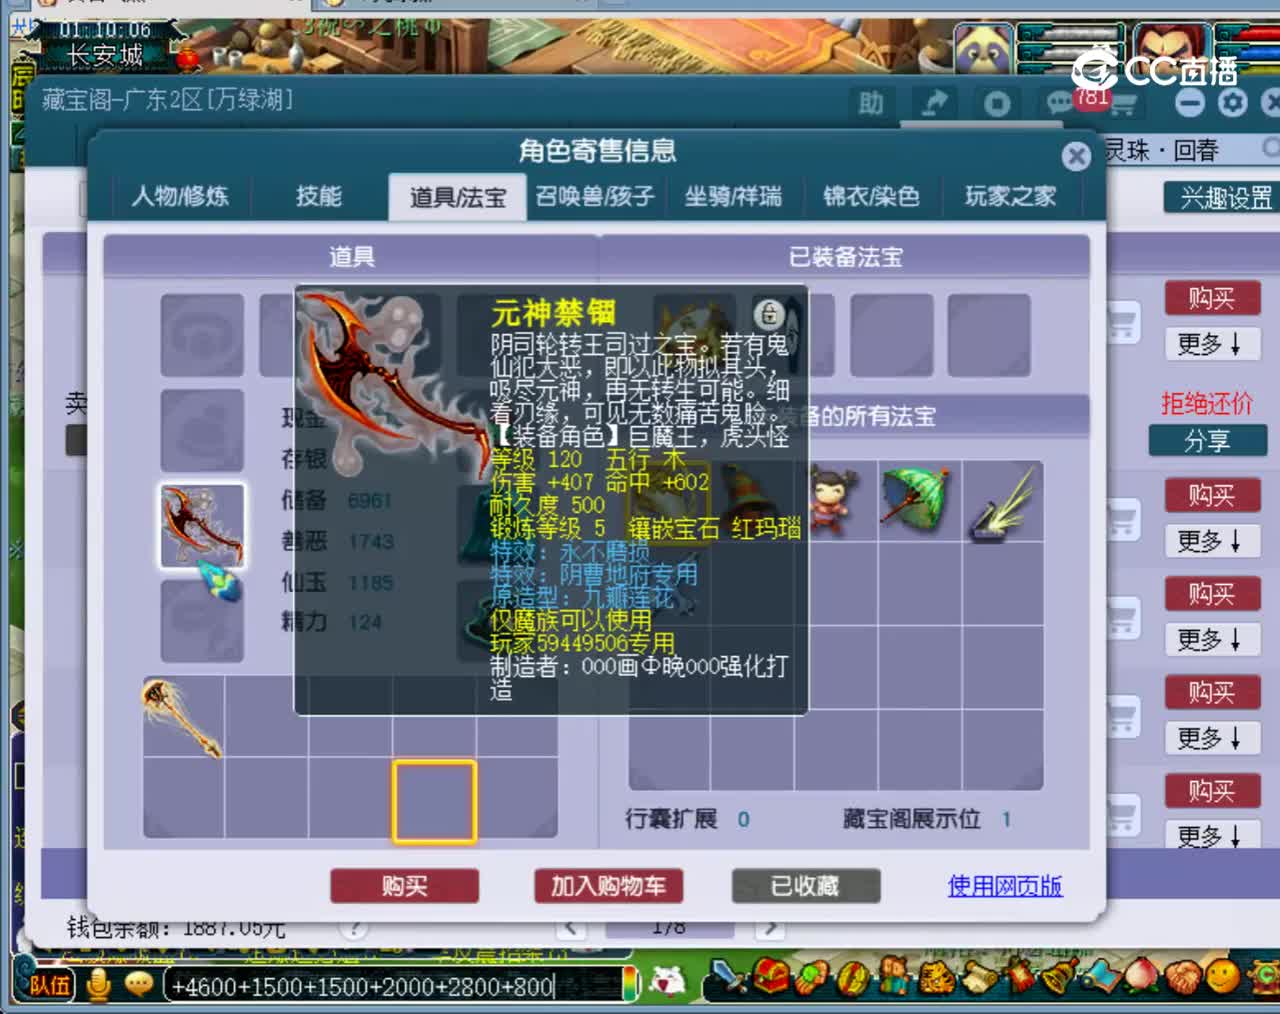This screenshot has height=1014, width=1280.
Task: Open the handshake friends icon
Action: 1182,978
